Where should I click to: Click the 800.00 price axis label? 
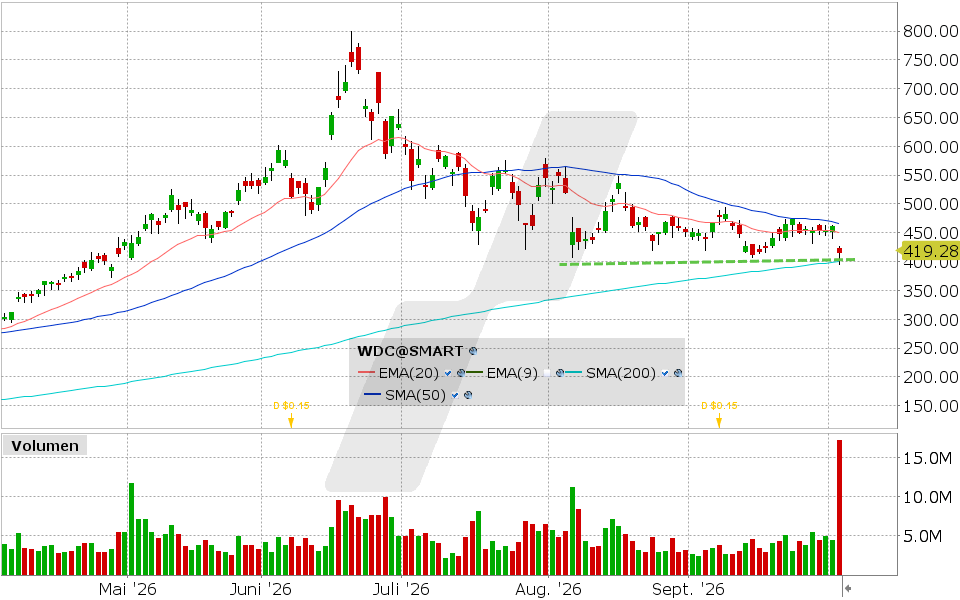(x=931, y=31)
